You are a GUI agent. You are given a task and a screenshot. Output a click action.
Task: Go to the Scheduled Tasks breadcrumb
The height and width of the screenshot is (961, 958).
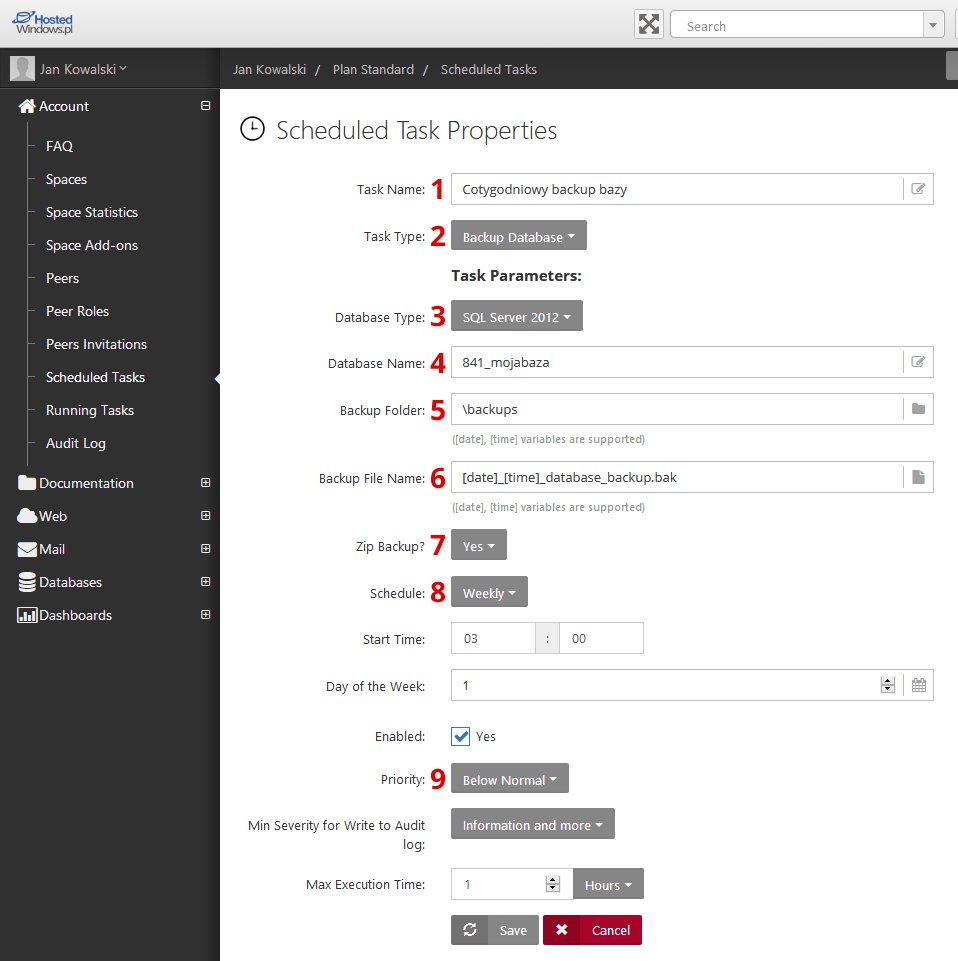point(489,69)
